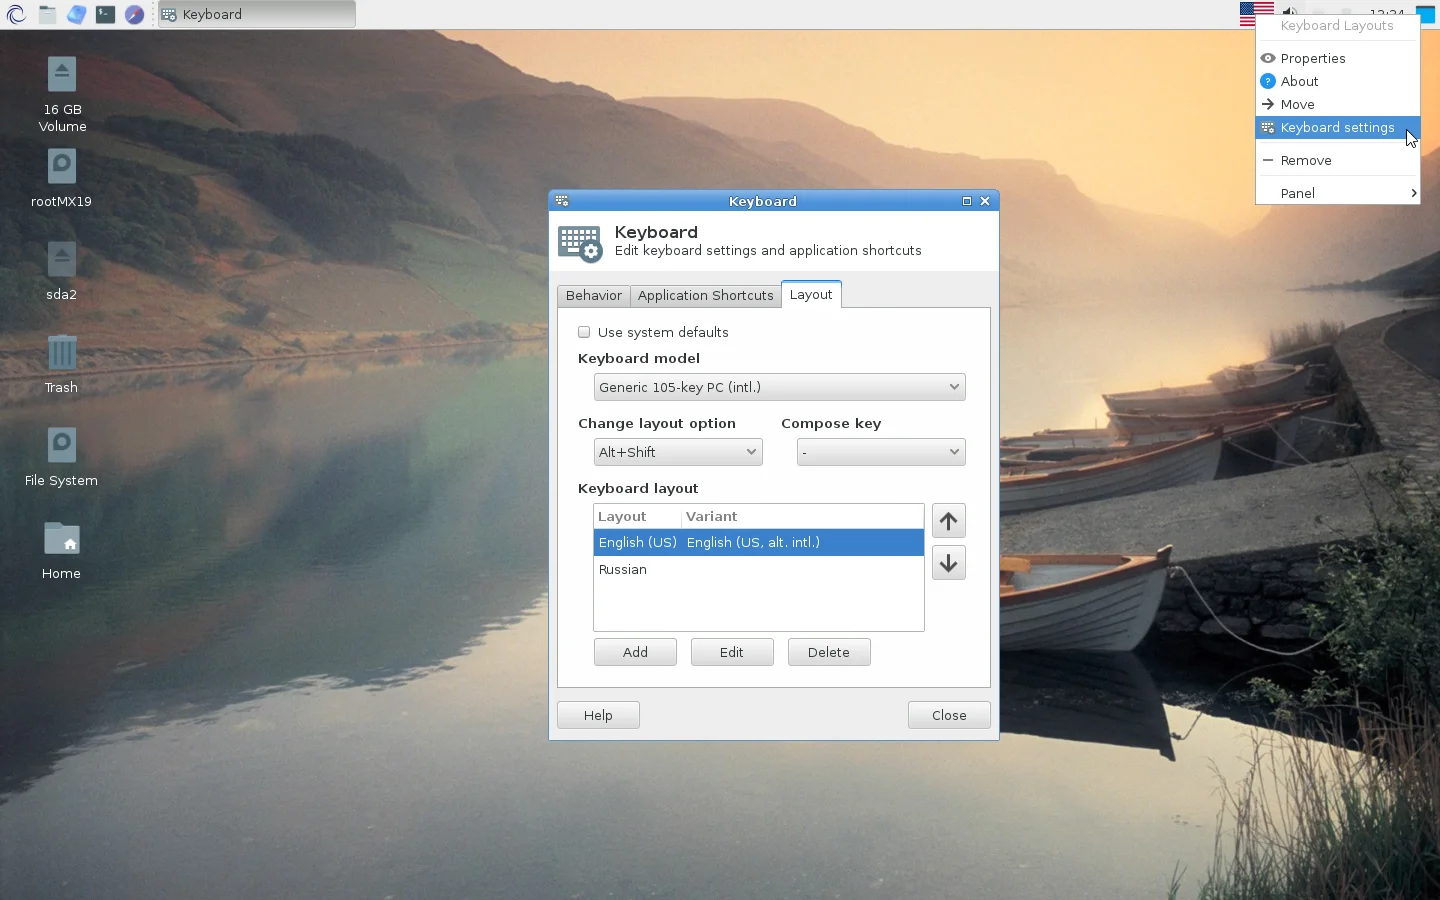Switch to the Behavior tab
The height and width of the screenshot is (900, 1440).
(x=593, y=295)
